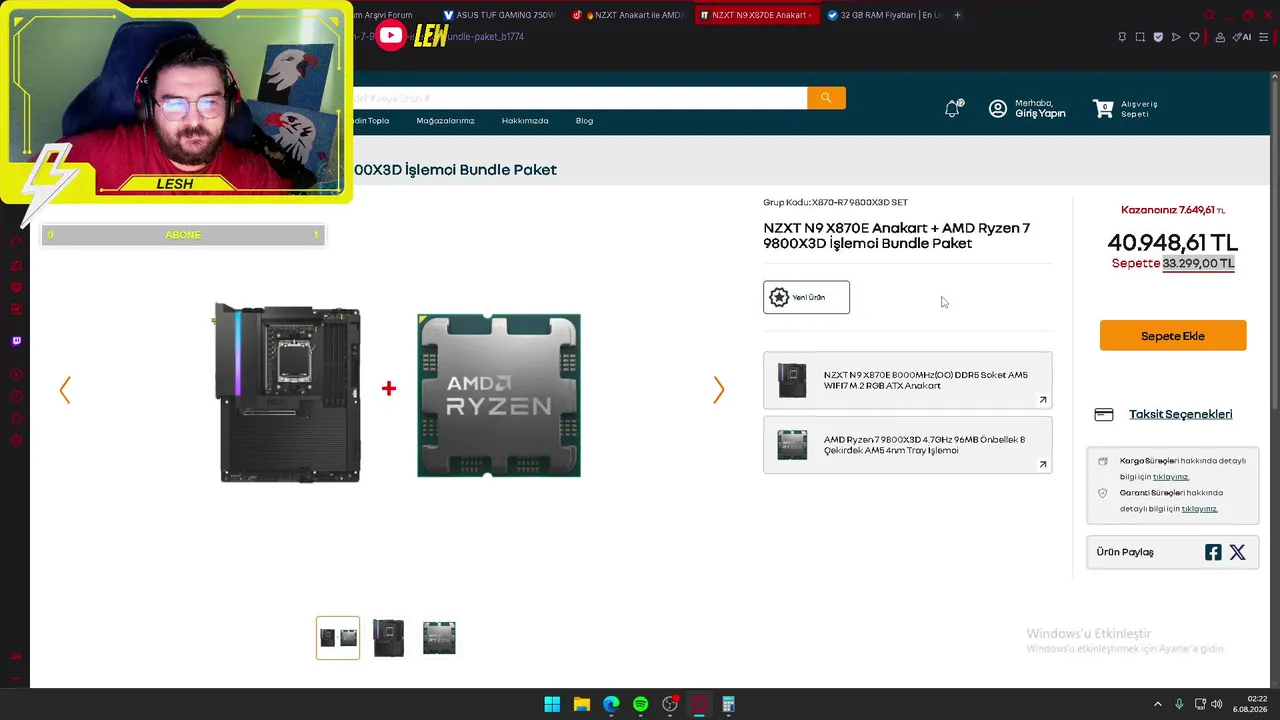
Task: Open the AMD Ryzen 7 9800X3D product card
Action: [x=908, y=445]
